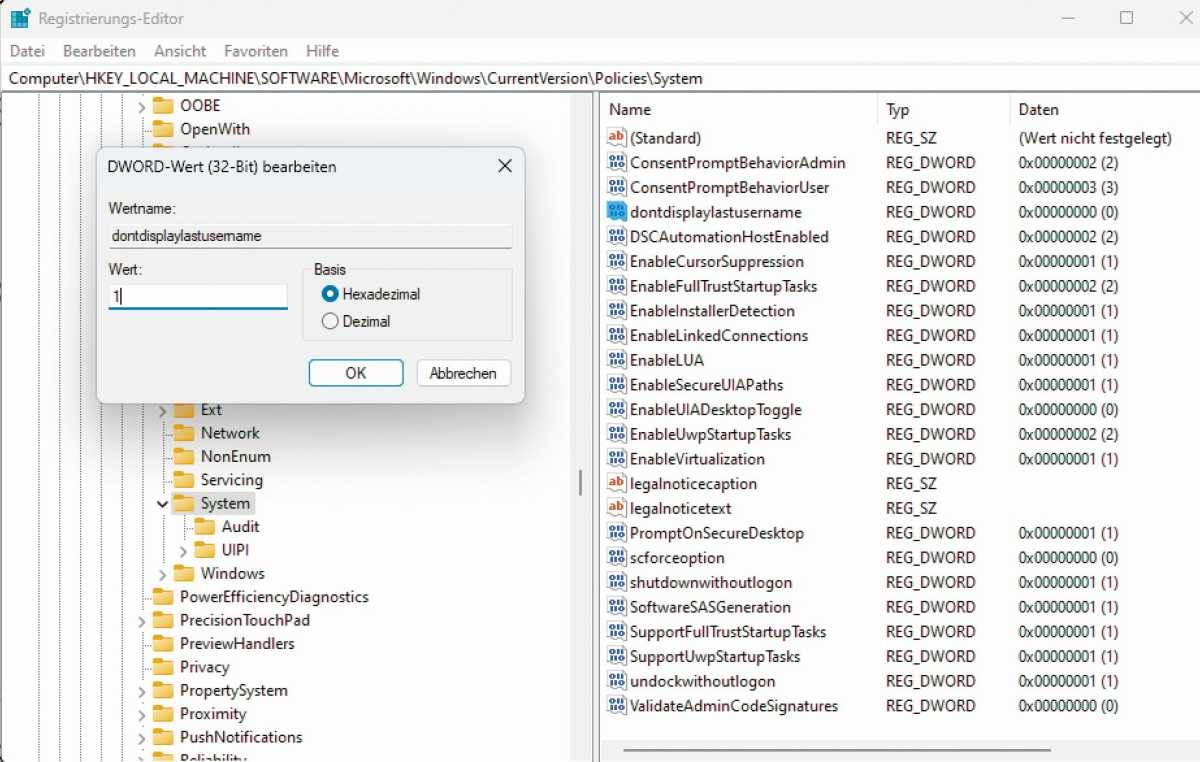Select the EnableFullTrustStartupTasks value name
1200x762 pixels.
click(724, 286)
